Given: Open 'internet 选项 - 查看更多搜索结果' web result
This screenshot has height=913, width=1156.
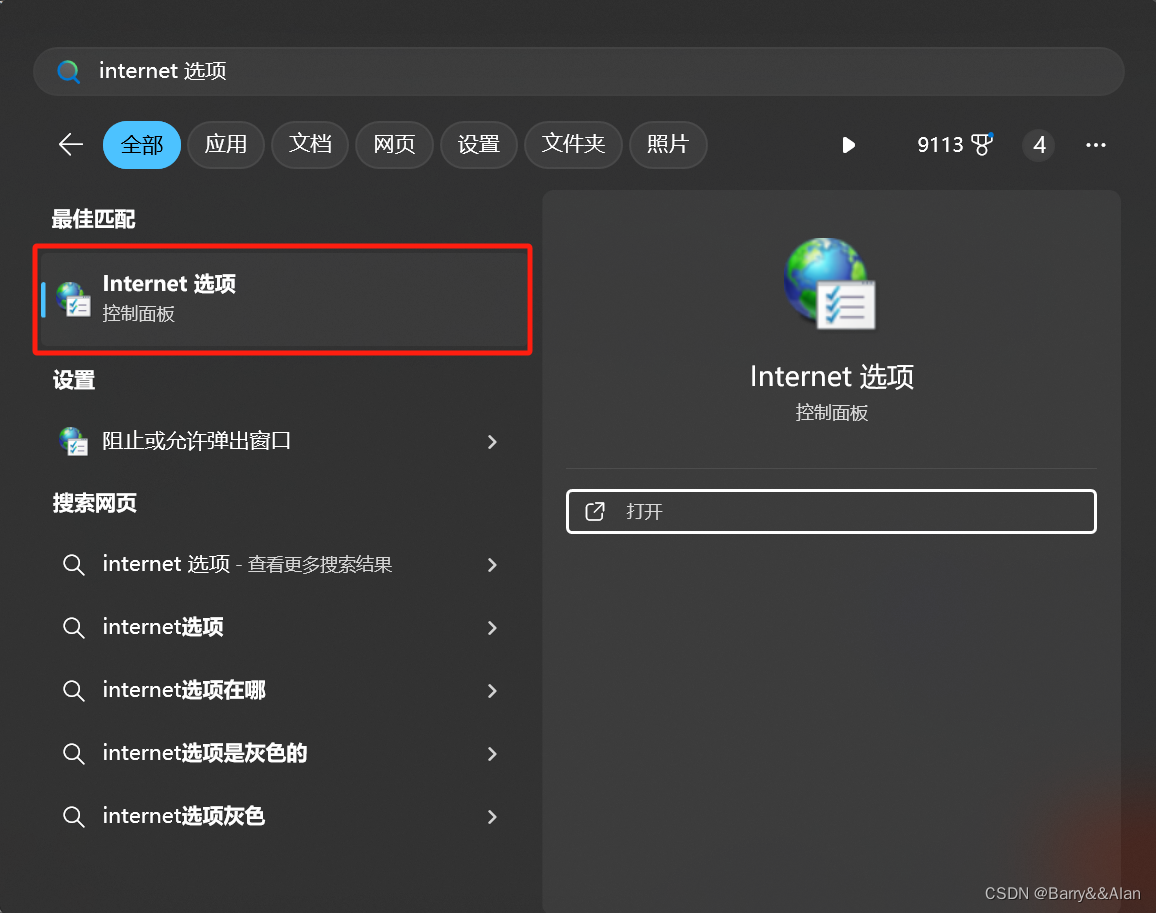Looking at the screenshot, I should [283, 565].
